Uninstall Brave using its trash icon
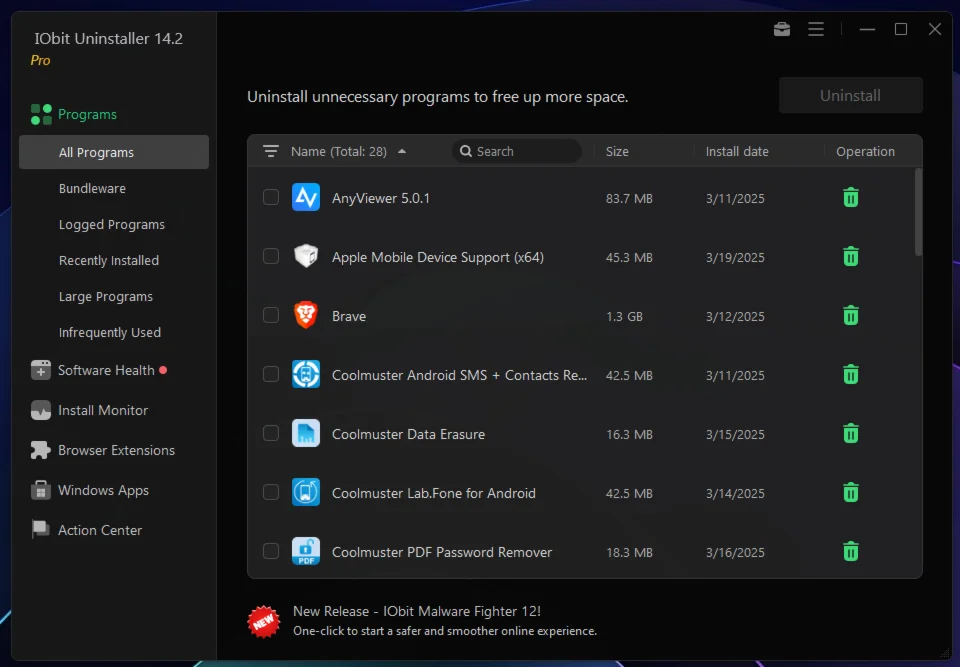This screenshot has width=960, height=667. tap(850, 315)
